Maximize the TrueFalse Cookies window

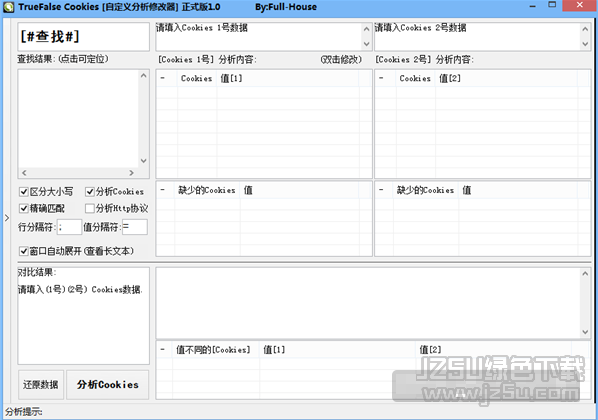point(552,5)
